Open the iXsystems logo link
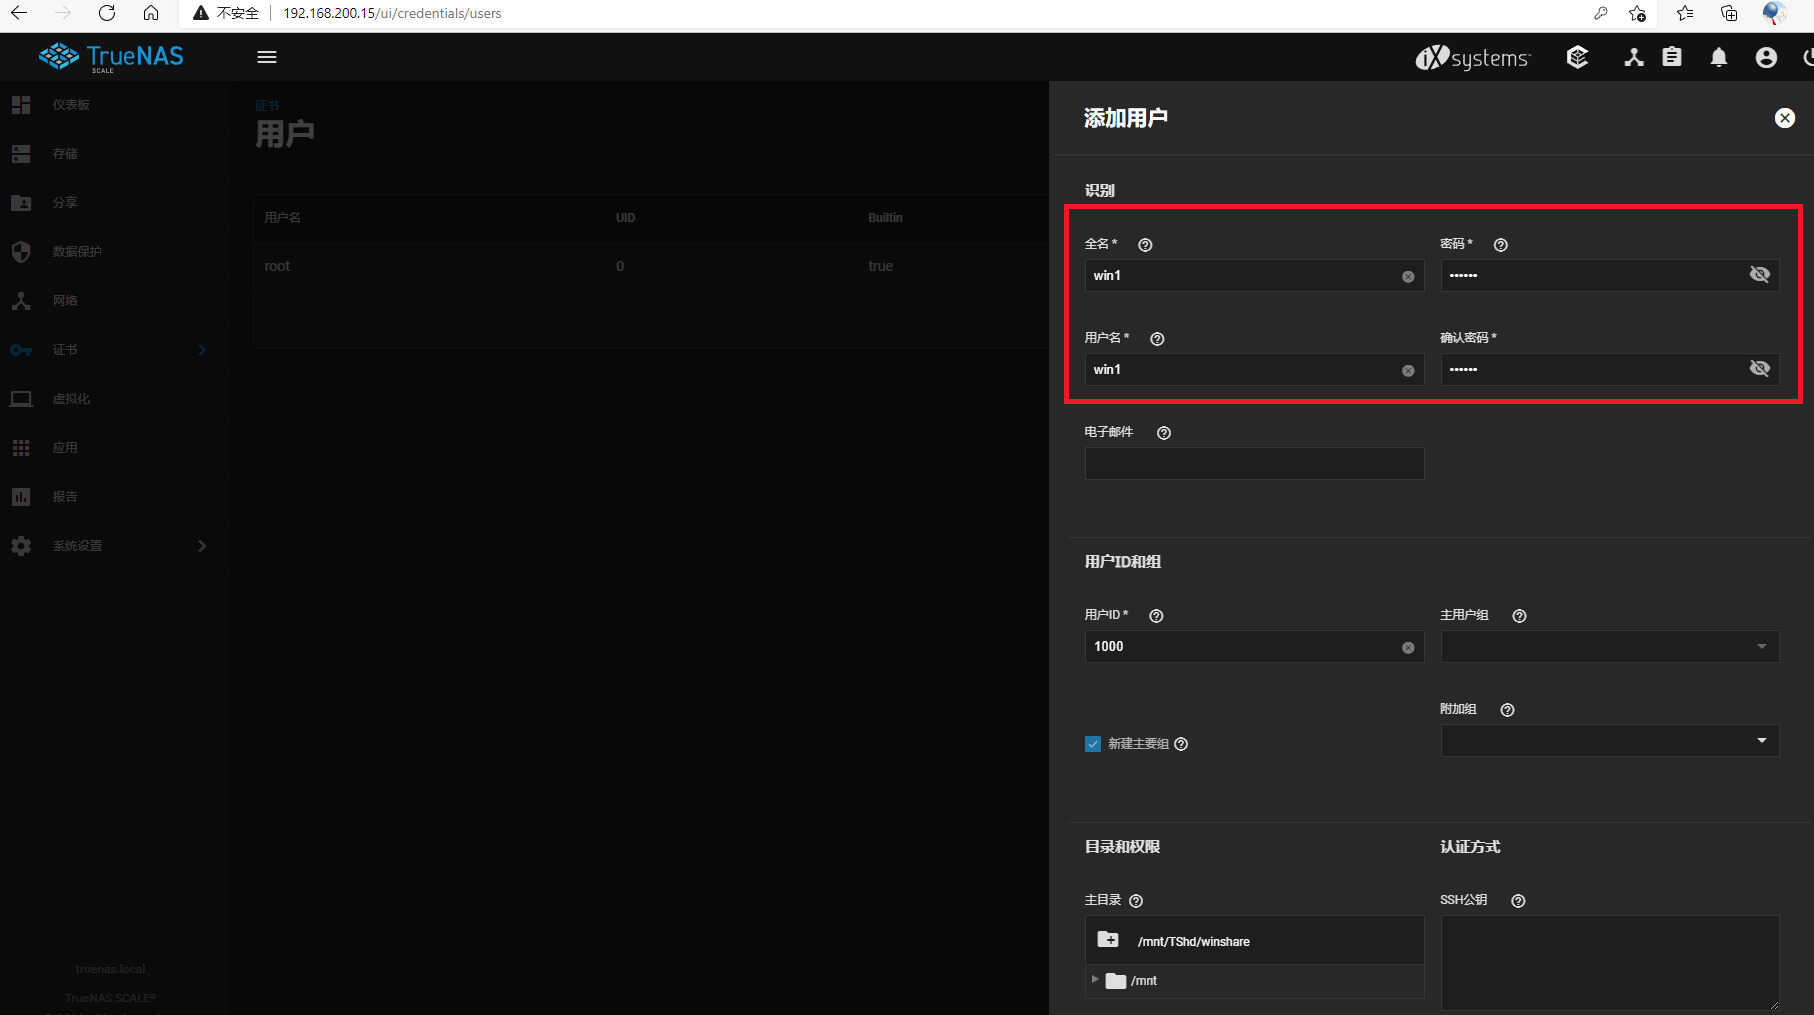 pyautogui.click(x=1472, y=57)
